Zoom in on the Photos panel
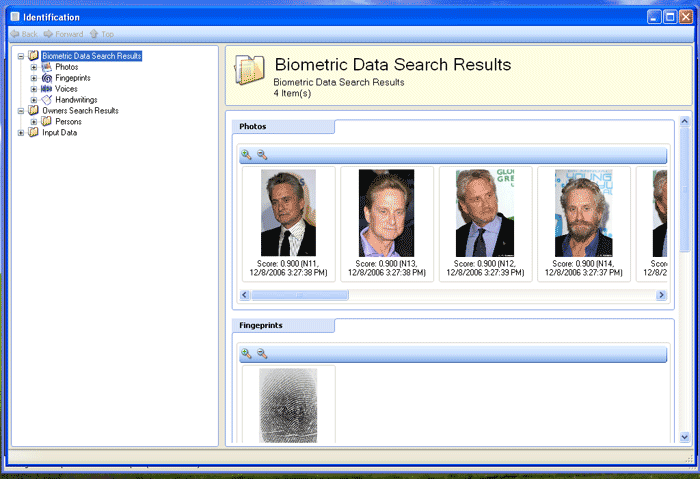This screenshot has height=479, width=700. pyautogui.click(x=246, y=155)
